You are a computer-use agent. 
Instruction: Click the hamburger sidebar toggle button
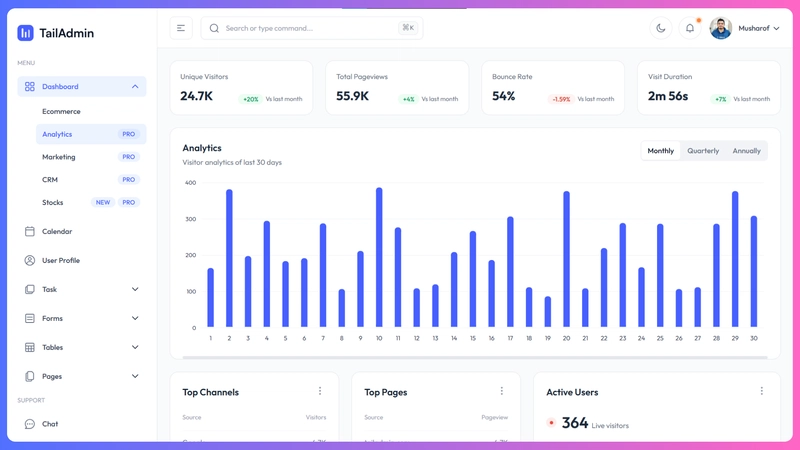tap(181, 28)
